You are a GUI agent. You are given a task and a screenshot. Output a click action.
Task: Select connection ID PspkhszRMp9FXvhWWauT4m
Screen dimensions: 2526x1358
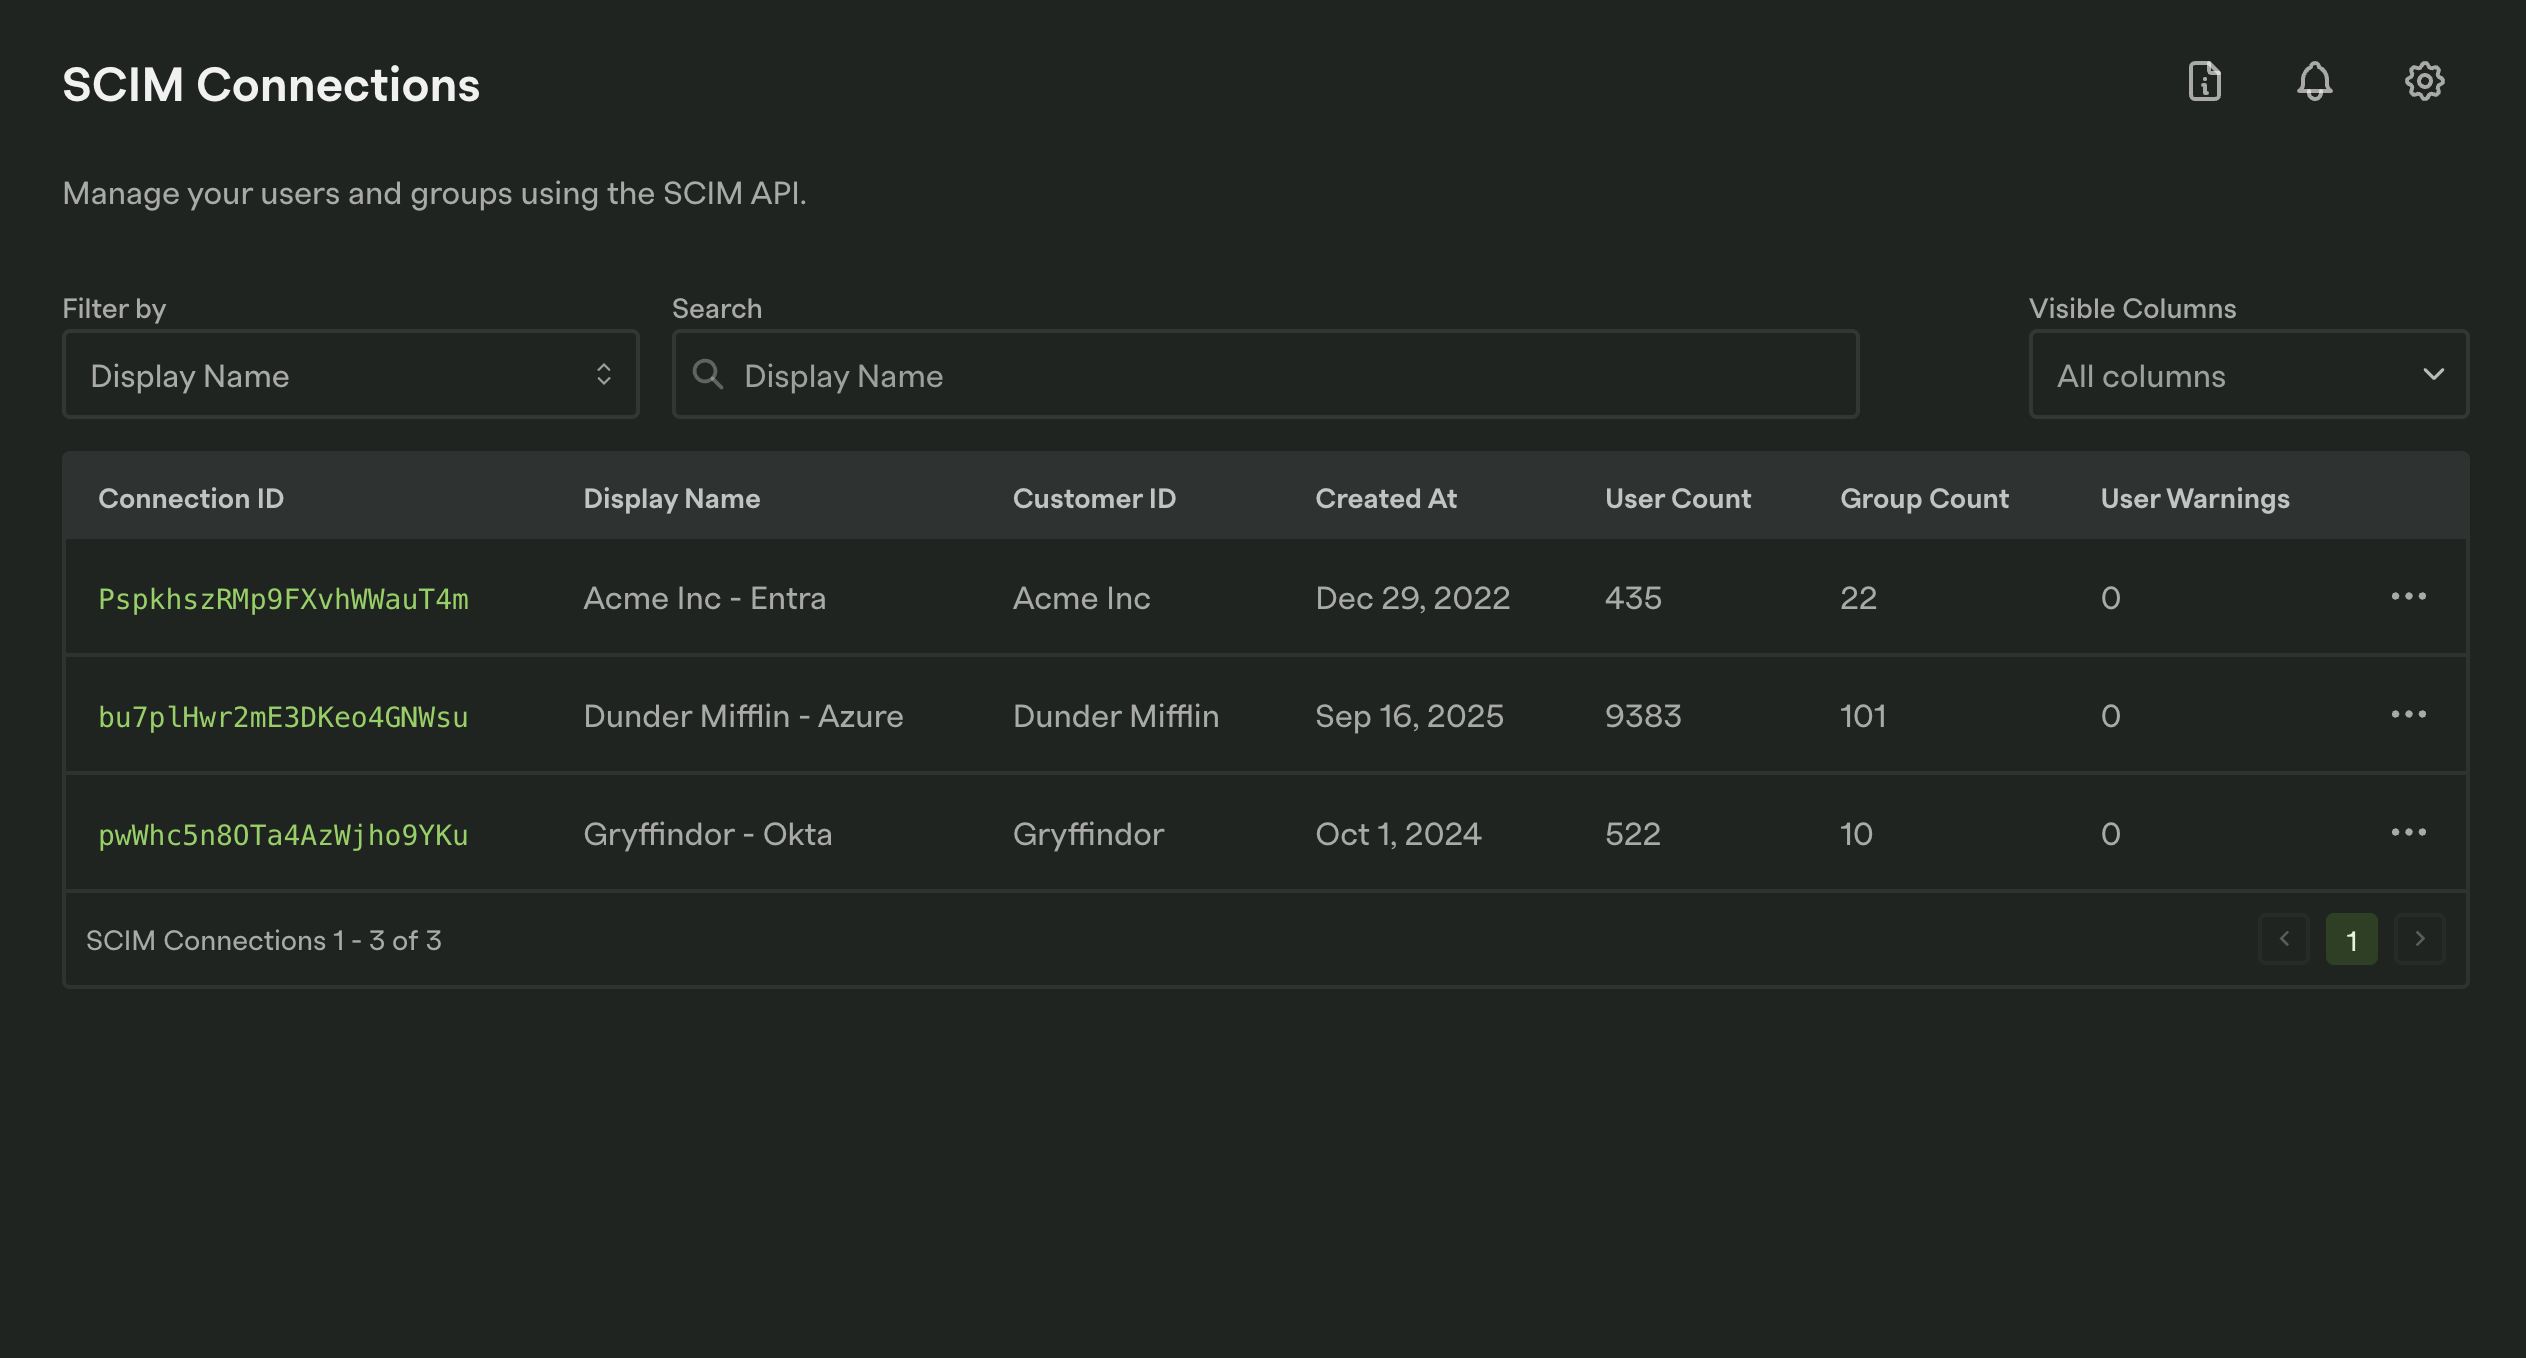tap(283, 597)
